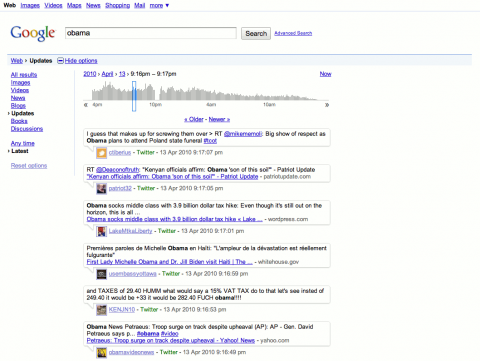The height and width of the screenshot is (361, 480).
Task: Open News in top navigation
Action: pos(93,5)
